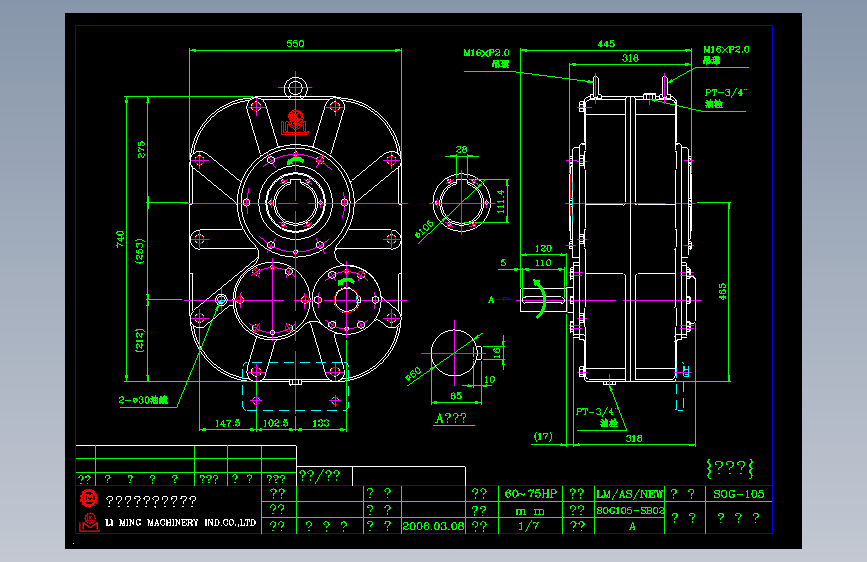Viewport: 867px width, 562px height.
Task: Click the 65 dimension under shaft section
Action: (456, 396)
